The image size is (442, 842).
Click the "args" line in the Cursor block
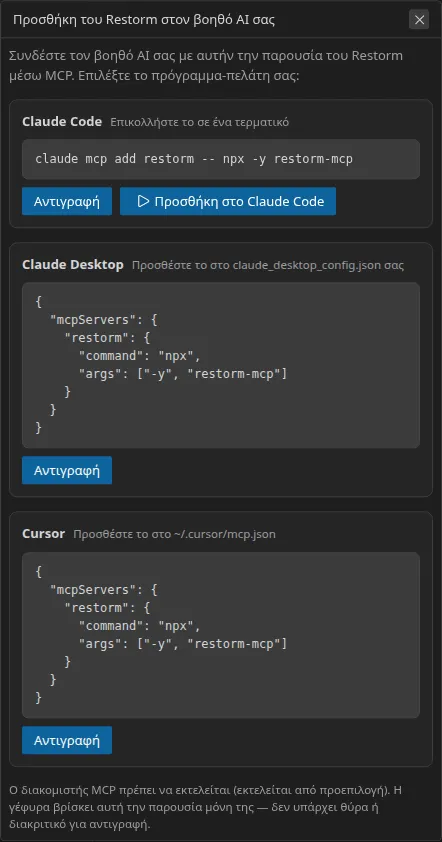(x=183, y=643)
